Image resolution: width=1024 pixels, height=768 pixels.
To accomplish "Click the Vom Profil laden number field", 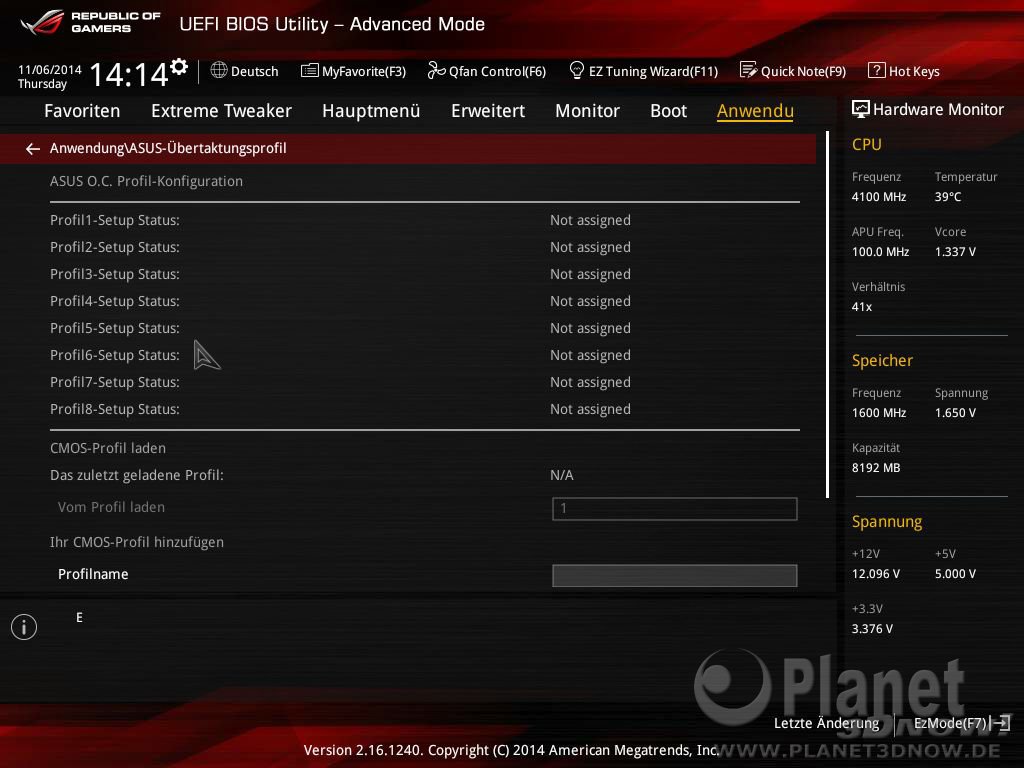I will click(x=675, y=509).
